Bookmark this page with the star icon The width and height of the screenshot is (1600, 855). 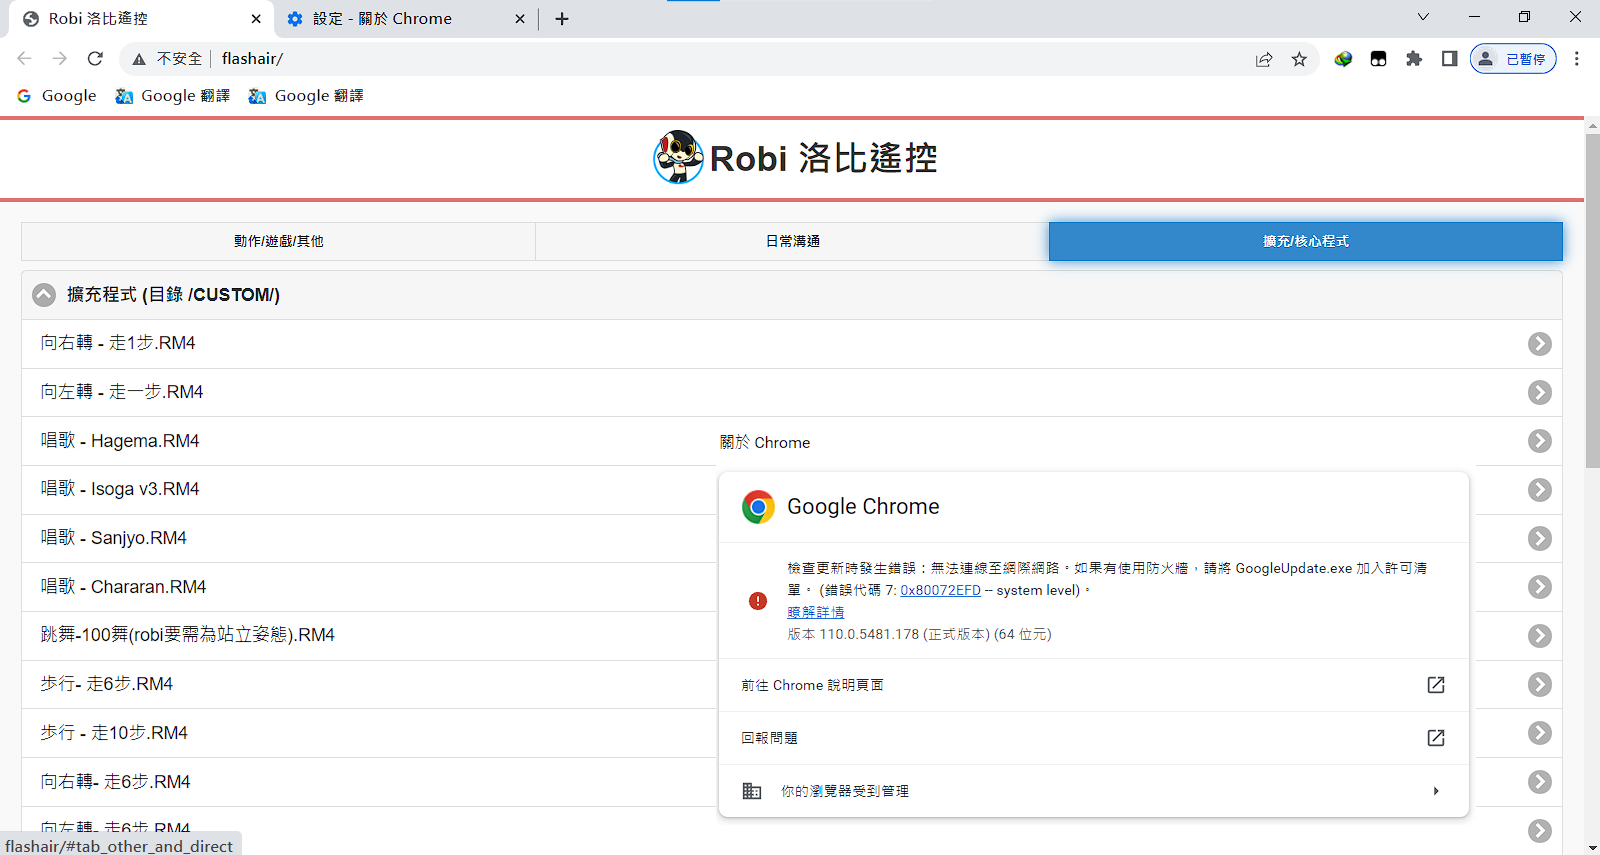click(1299, 59)
